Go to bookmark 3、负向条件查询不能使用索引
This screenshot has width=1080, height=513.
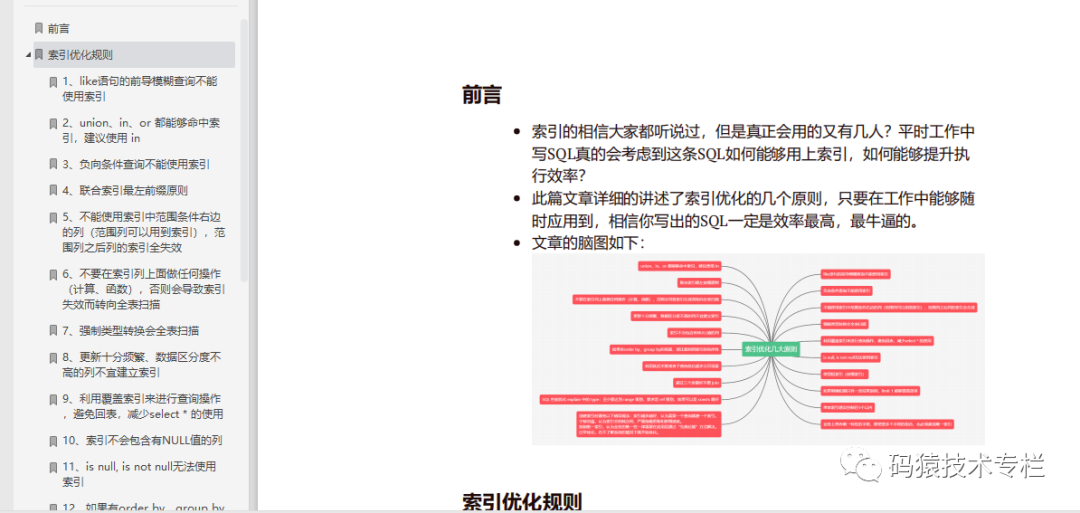pos(136,165)
